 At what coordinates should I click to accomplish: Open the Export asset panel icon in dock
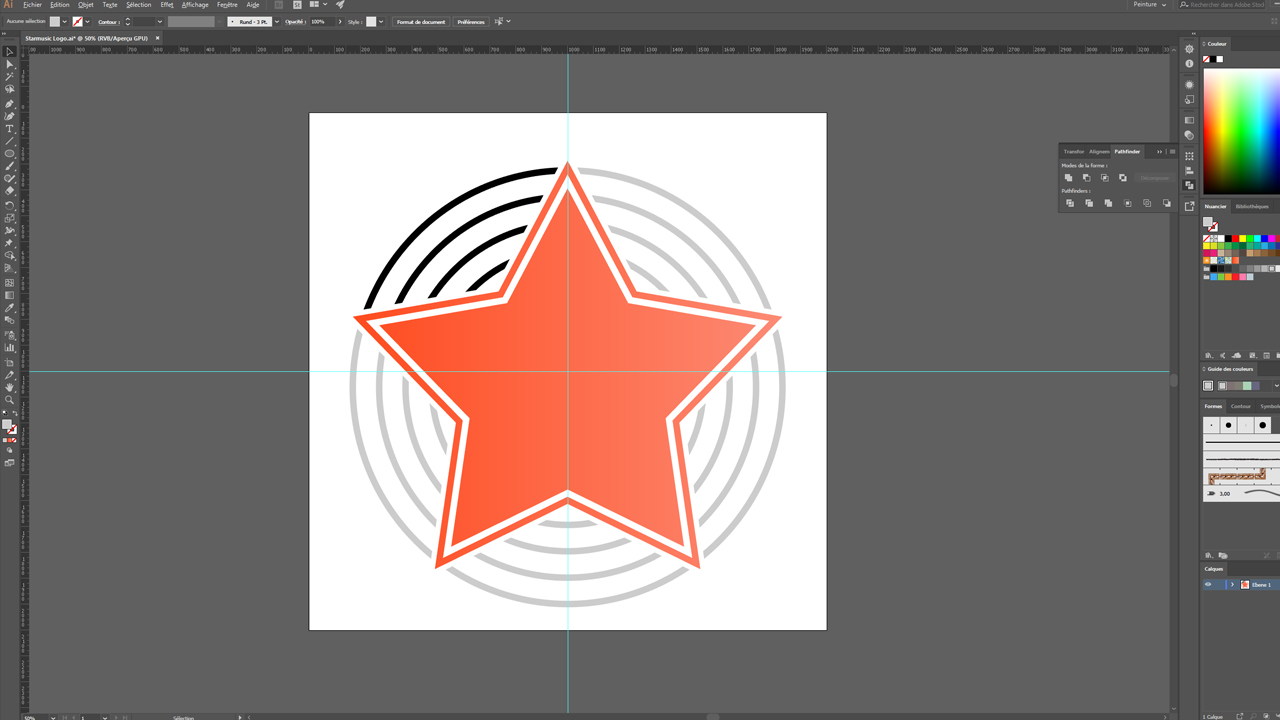tap(1189, 206)
